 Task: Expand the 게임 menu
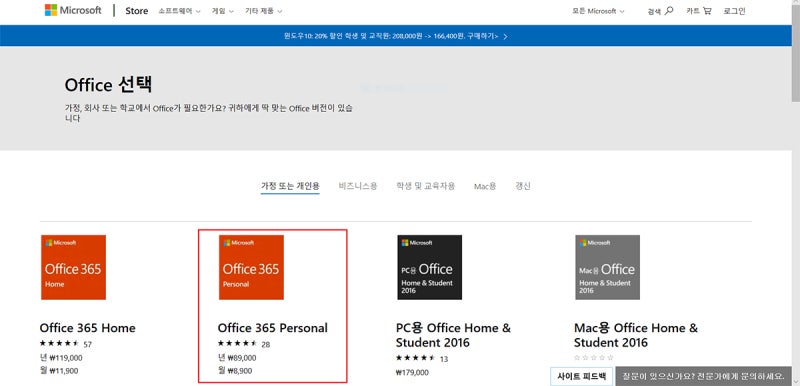[223, 11]
